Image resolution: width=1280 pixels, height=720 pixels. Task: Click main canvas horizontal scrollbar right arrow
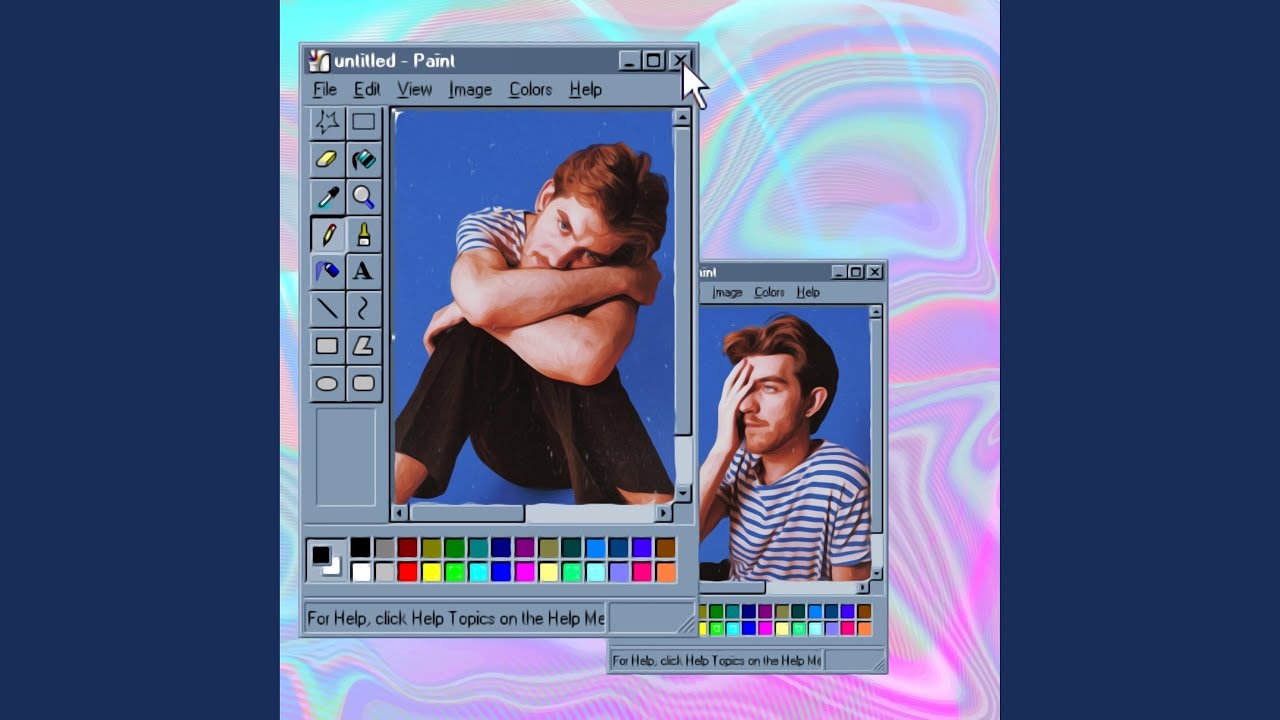click(x=664, y=513)
